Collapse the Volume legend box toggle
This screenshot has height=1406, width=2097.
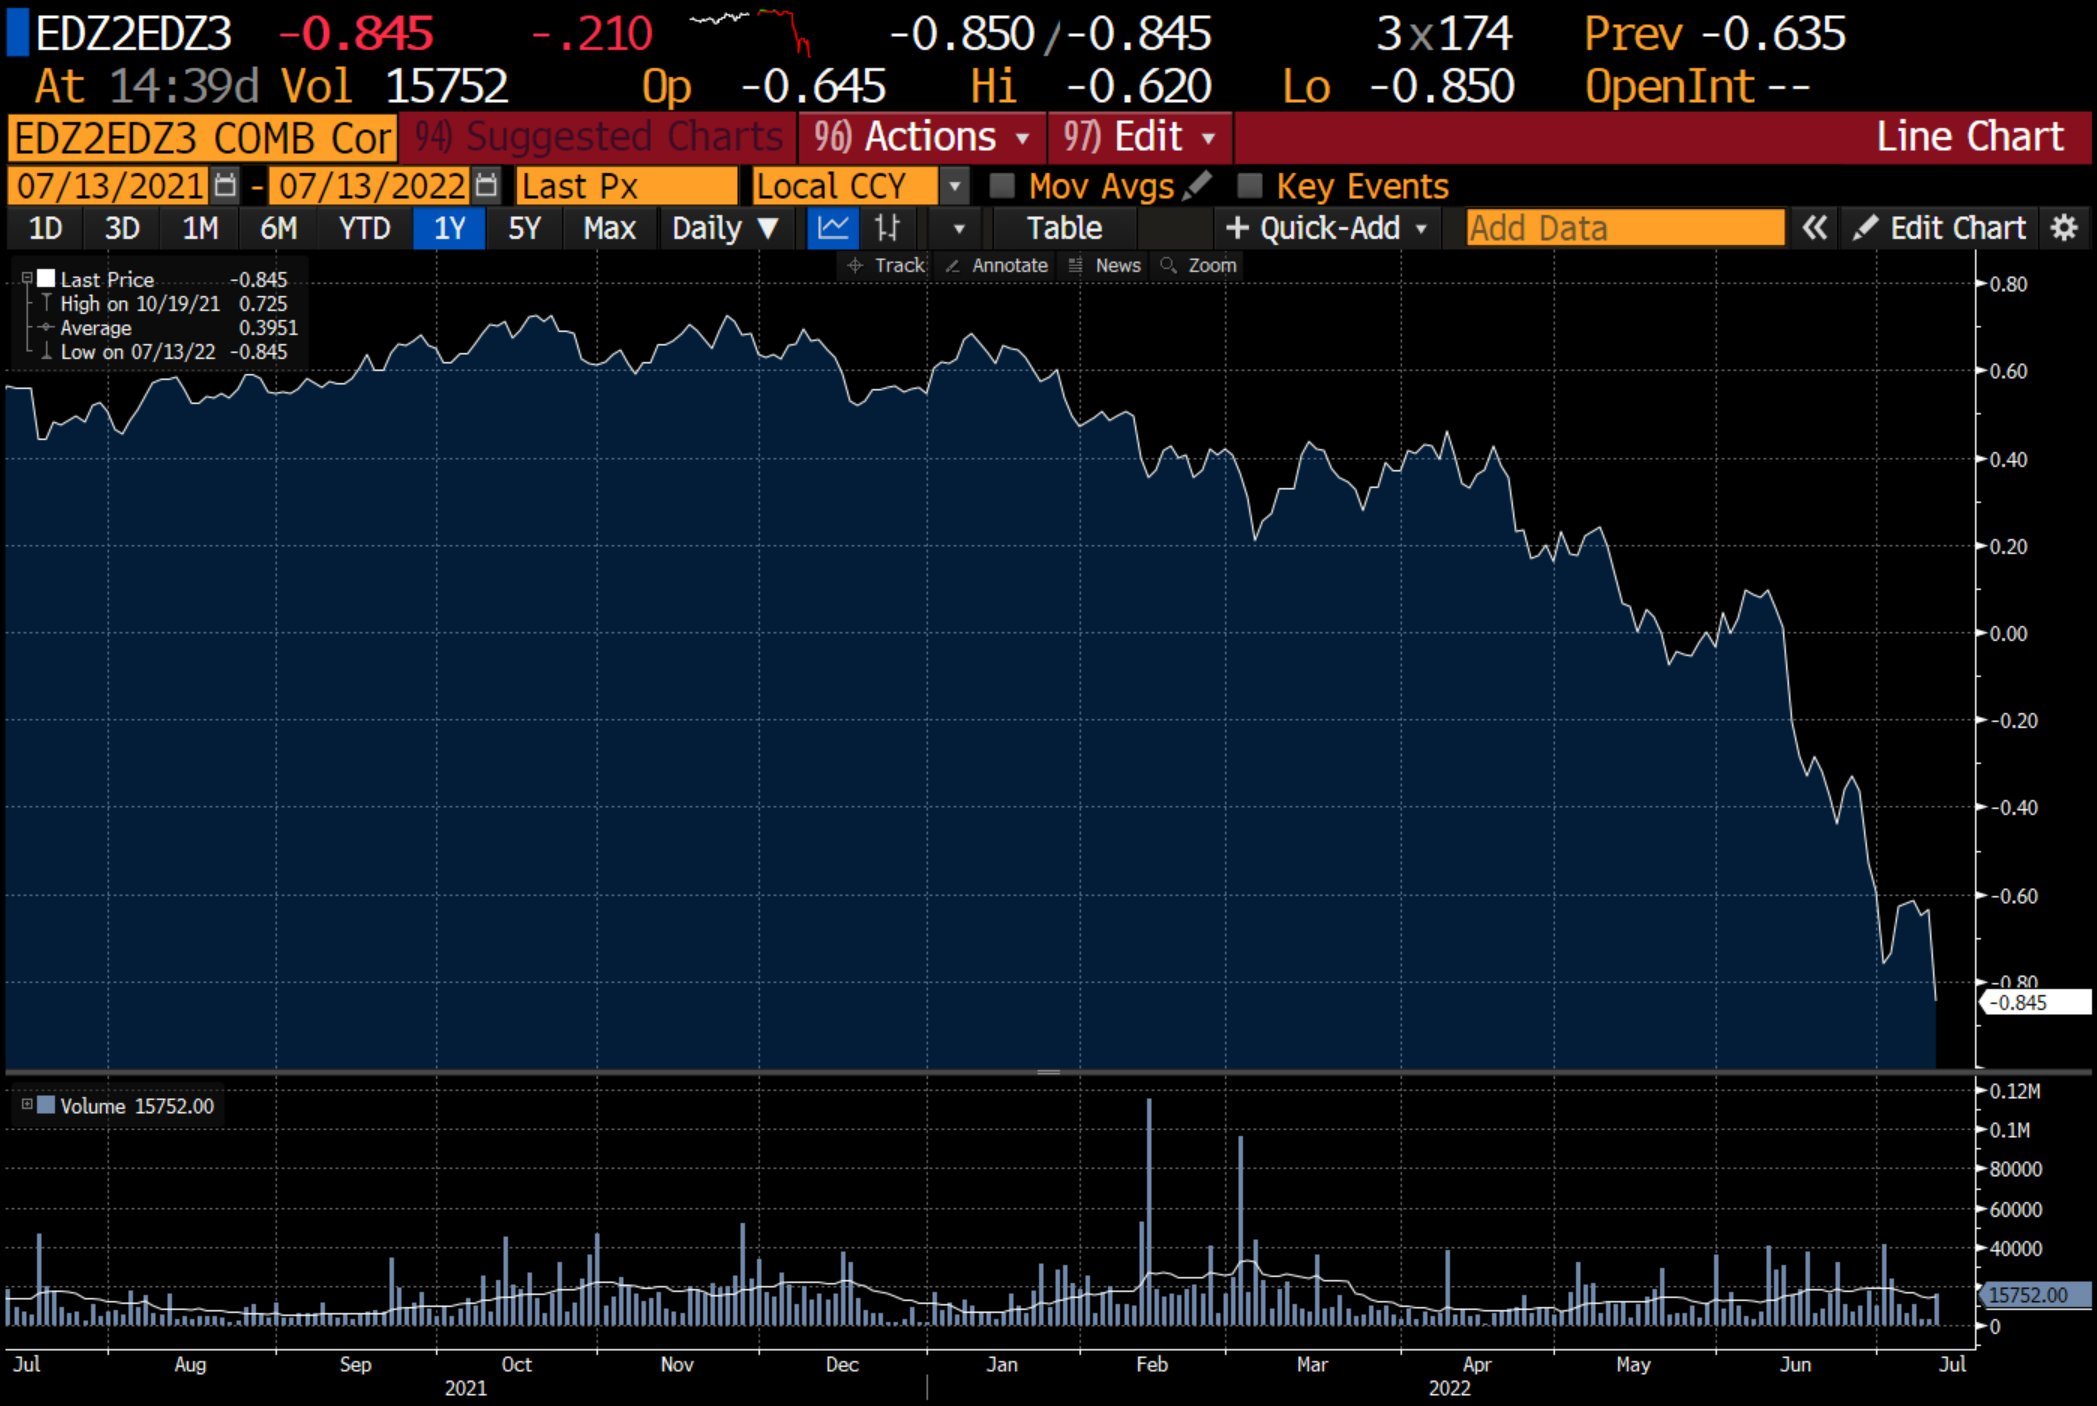[27, 1104]
